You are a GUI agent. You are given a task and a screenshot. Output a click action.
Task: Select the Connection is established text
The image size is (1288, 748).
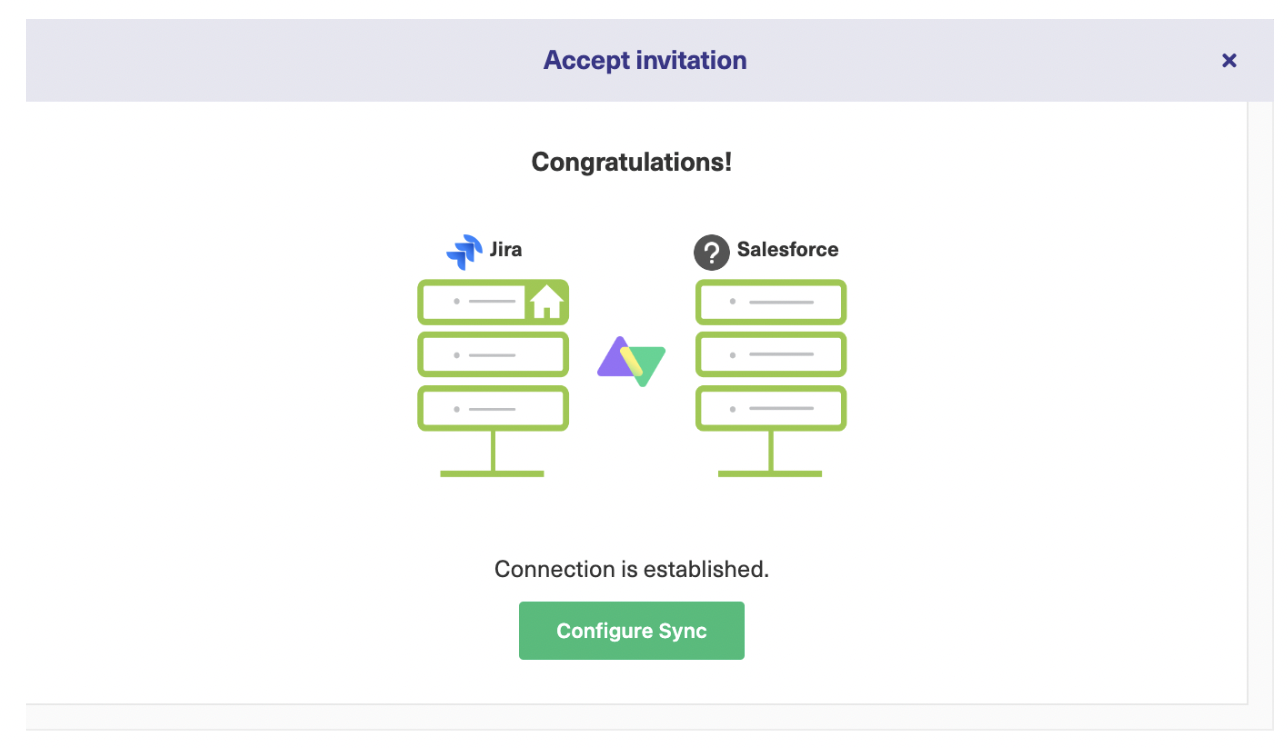[x=631, y=569]
